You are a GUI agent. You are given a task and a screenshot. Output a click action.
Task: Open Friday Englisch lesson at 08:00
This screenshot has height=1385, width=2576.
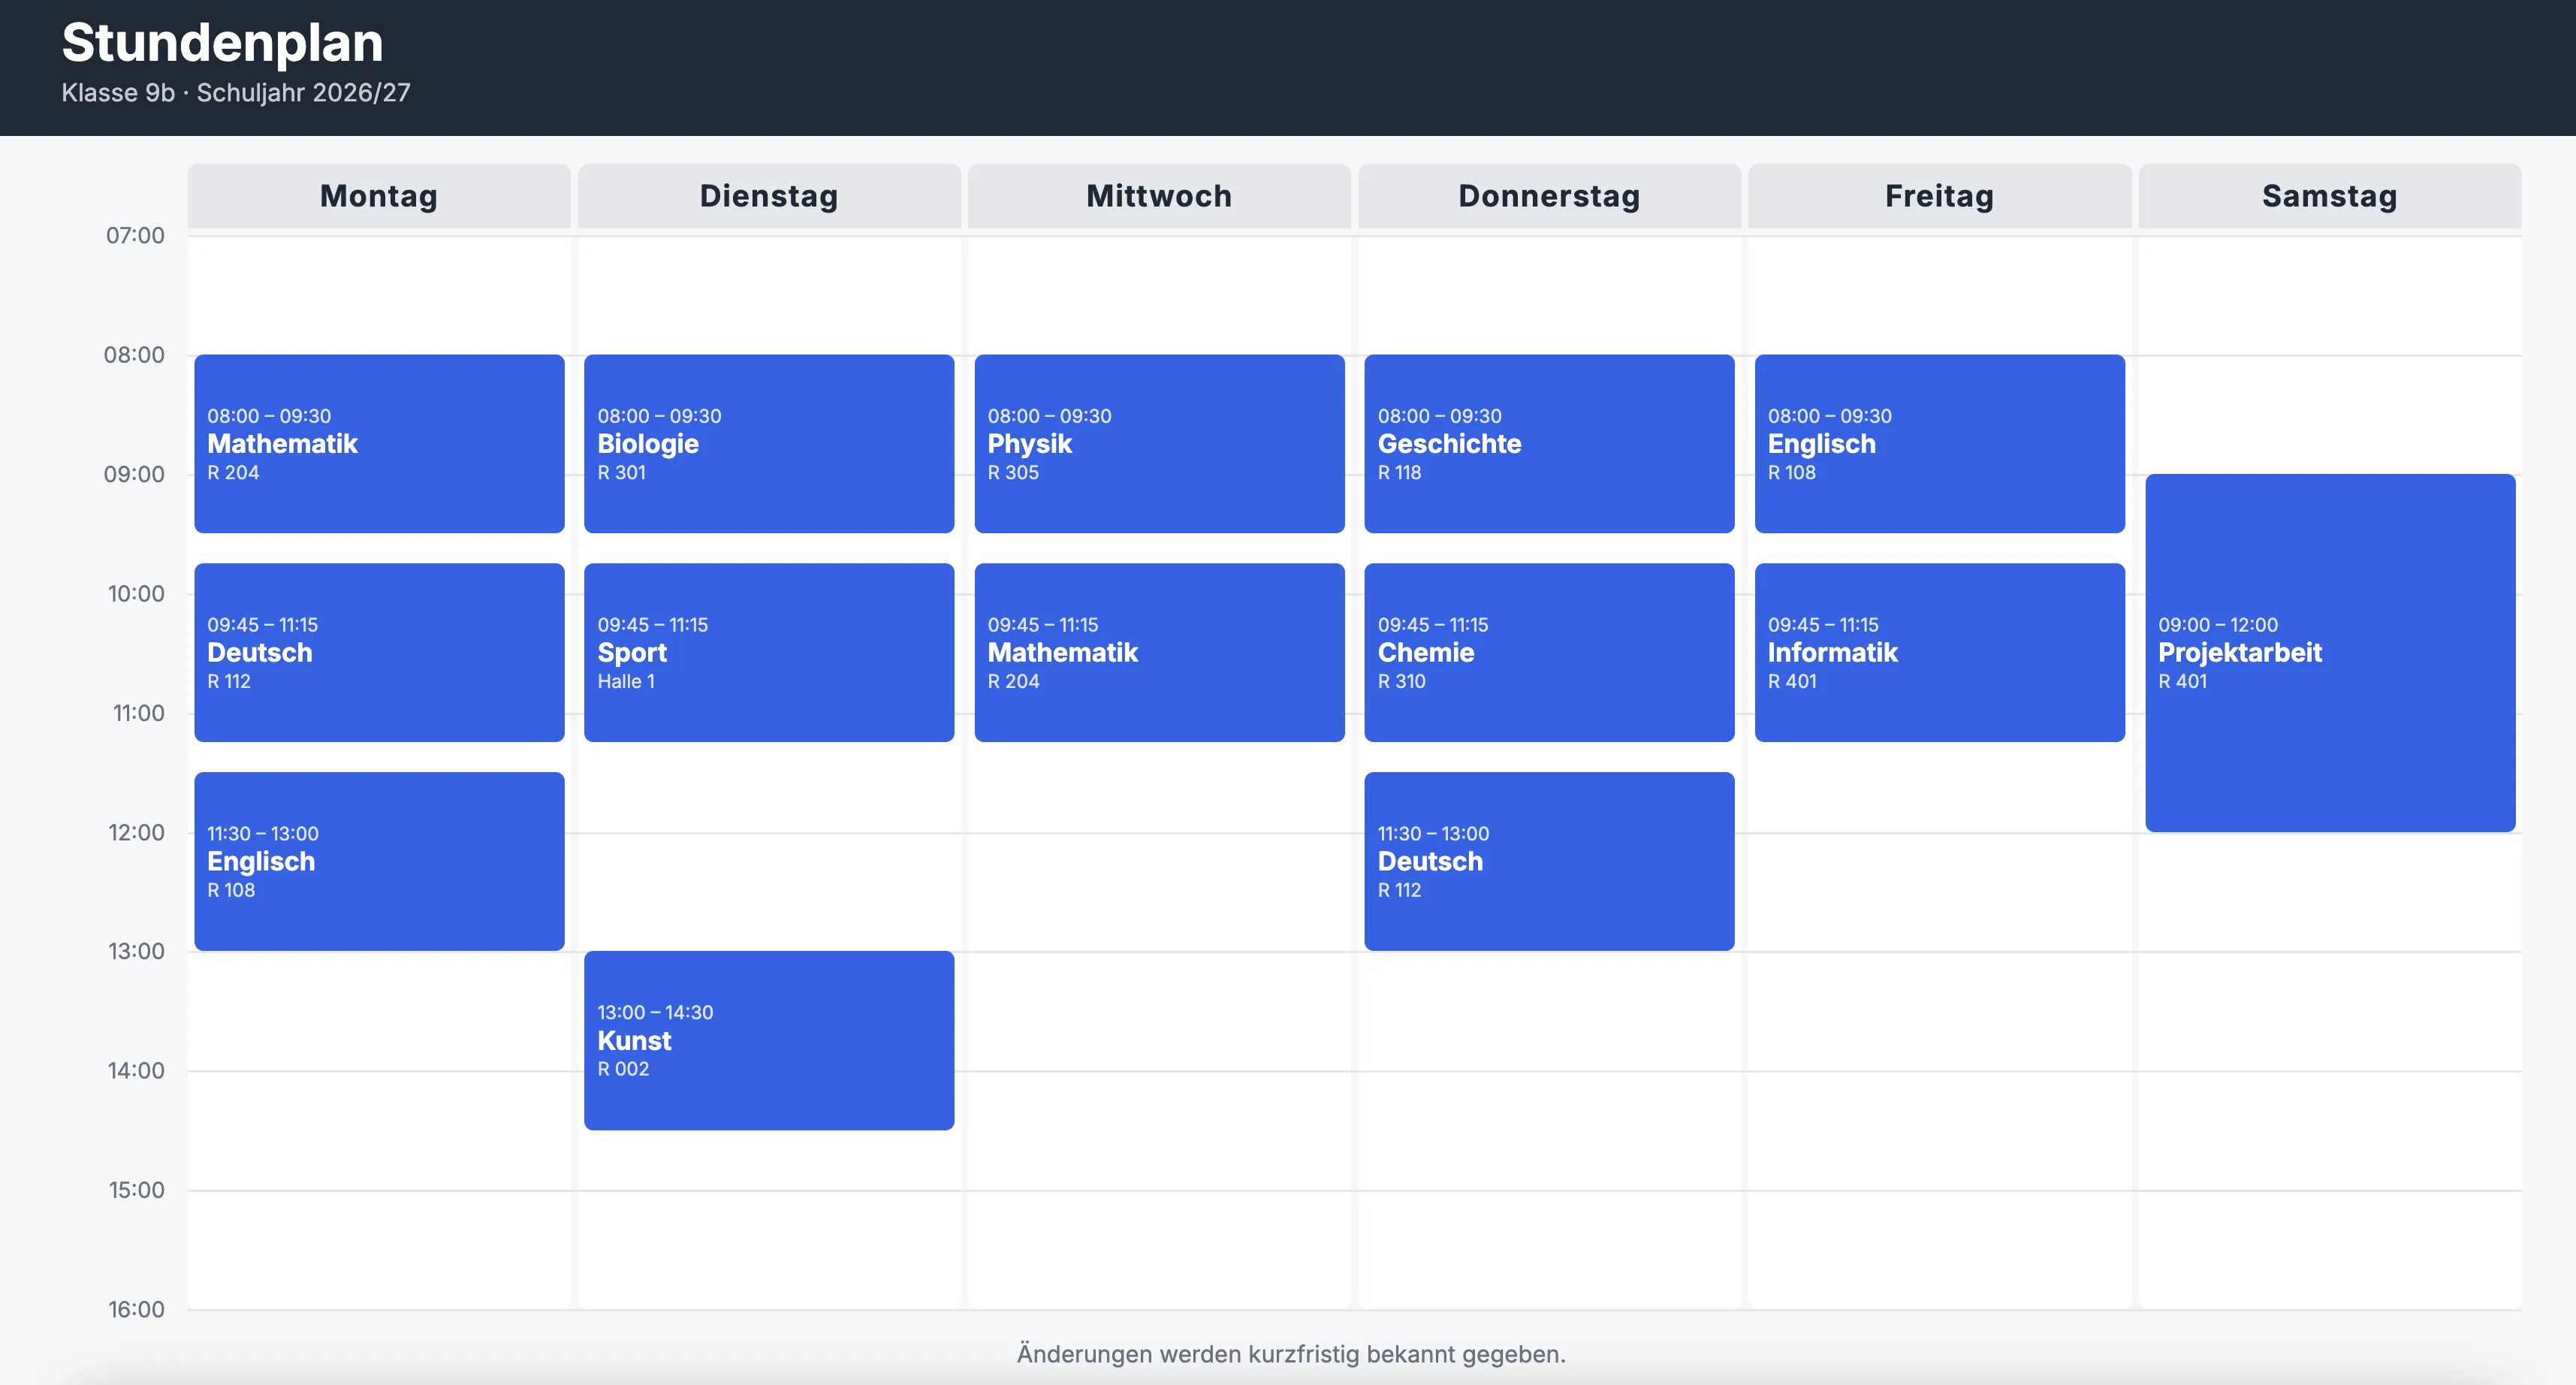pos(1939,443)
